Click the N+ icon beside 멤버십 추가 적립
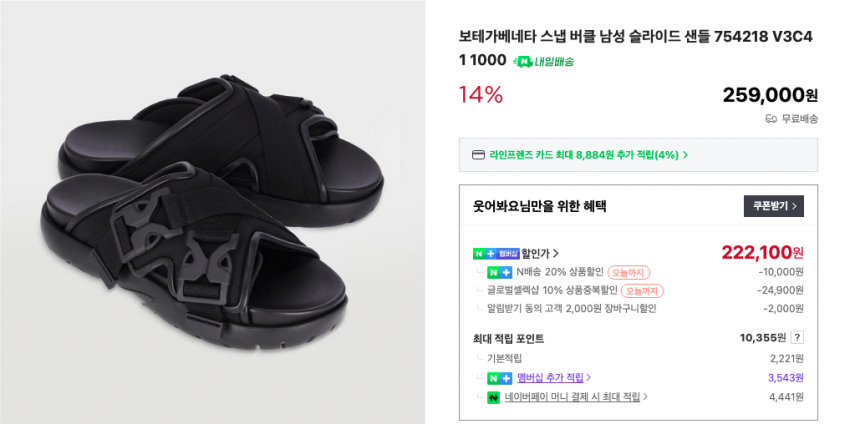The image size is (850, 424). (499, 378)
